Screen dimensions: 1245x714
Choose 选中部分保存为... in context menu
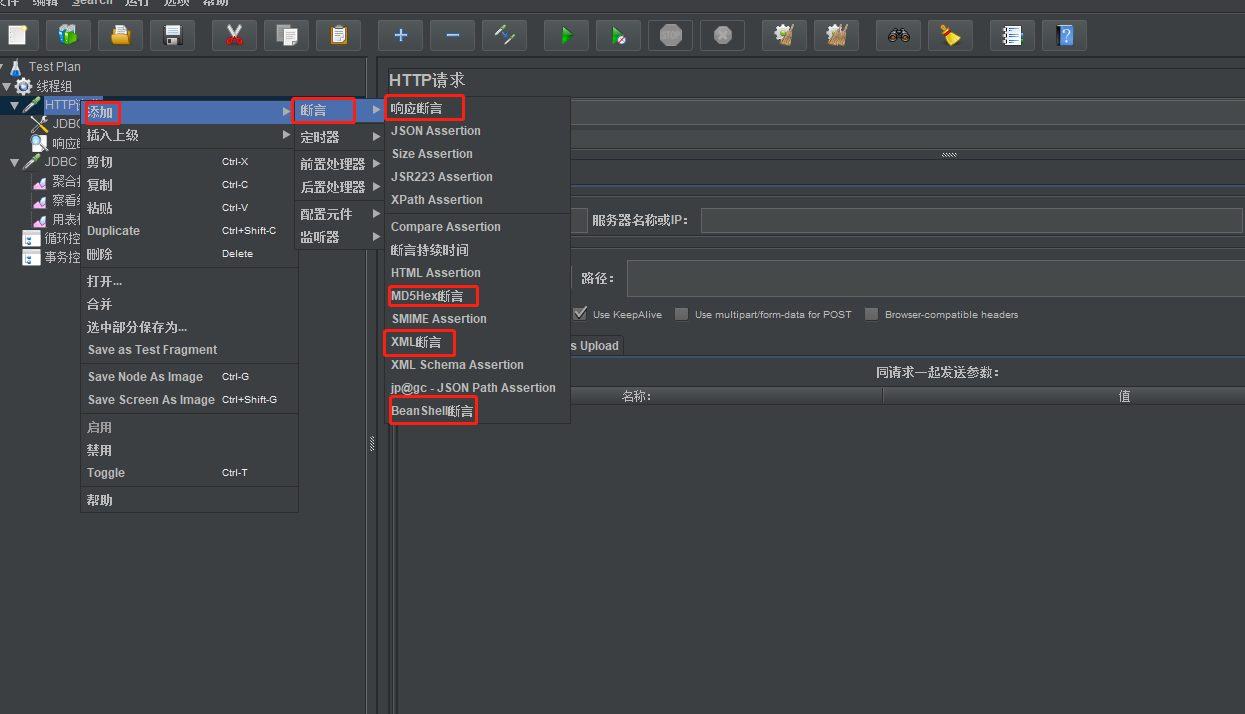coord(189,327)
